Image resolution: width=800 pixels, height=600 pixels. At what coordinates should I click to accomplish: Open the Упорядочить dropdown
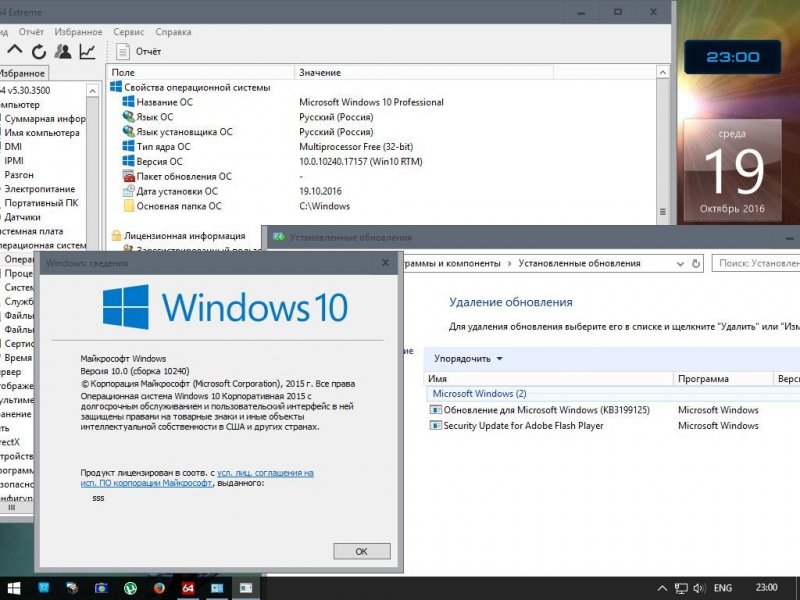pos(468,359)
